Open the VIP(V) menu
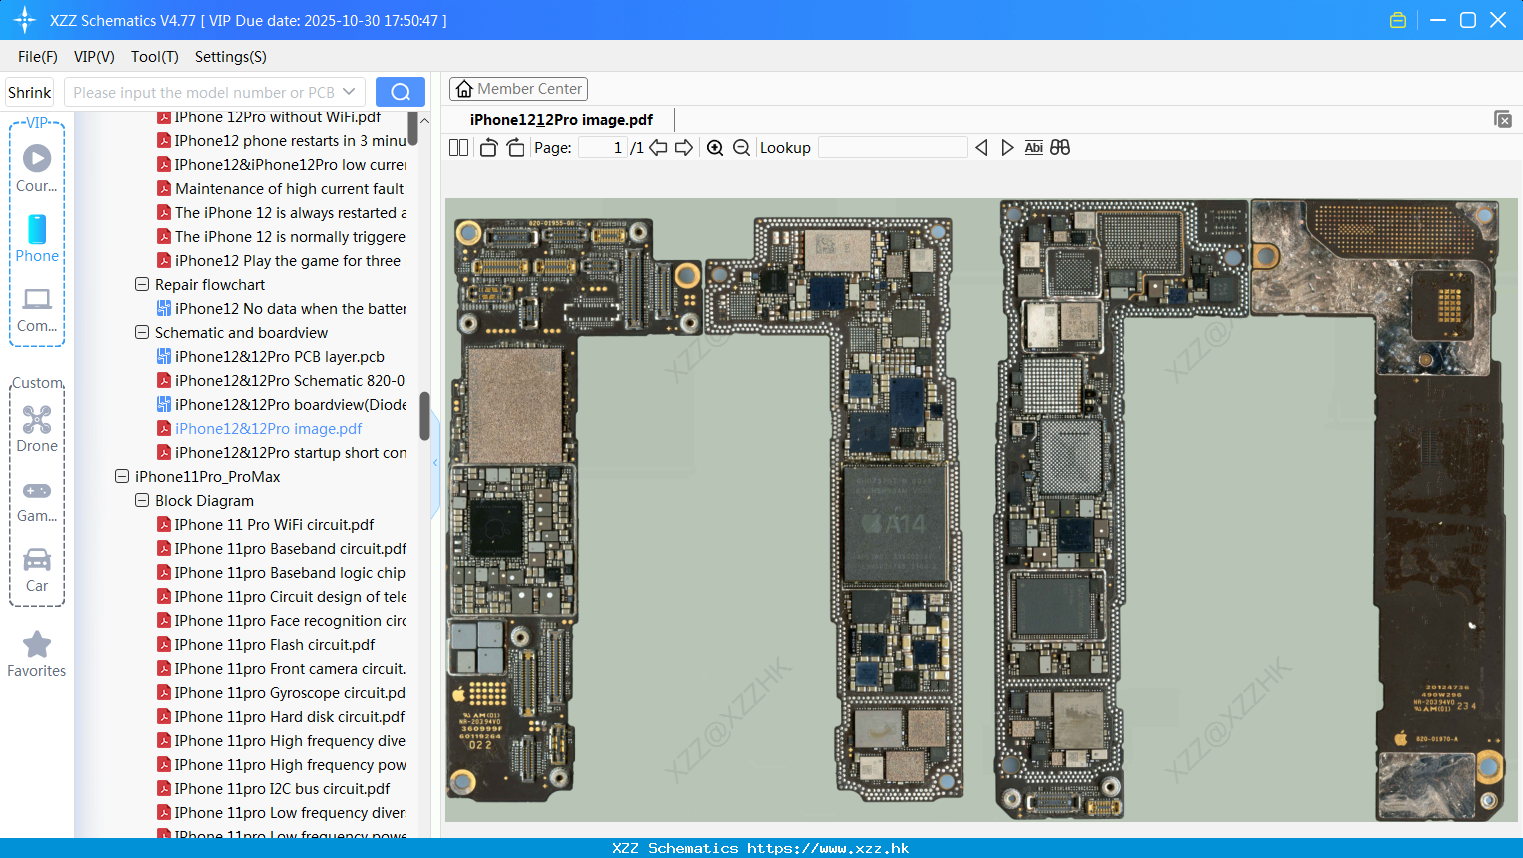 94,57
